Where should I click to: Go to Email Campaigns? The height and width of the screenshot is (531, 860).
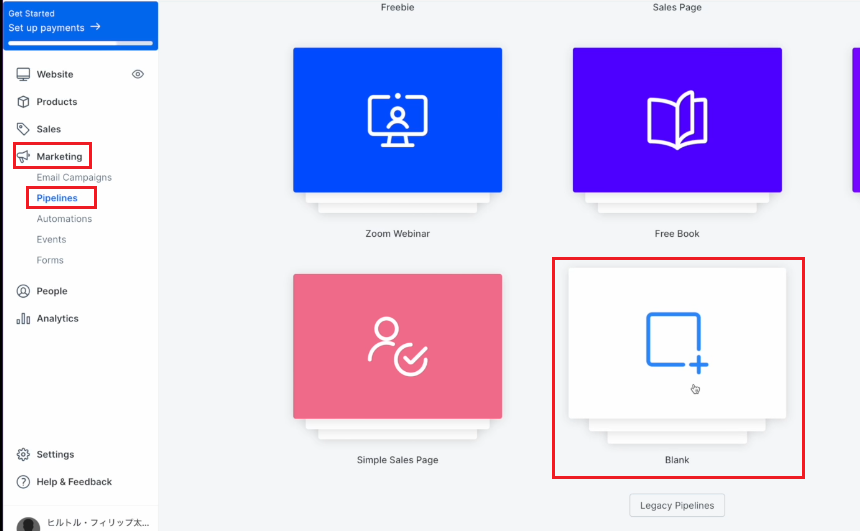click(x=74, y=177)
